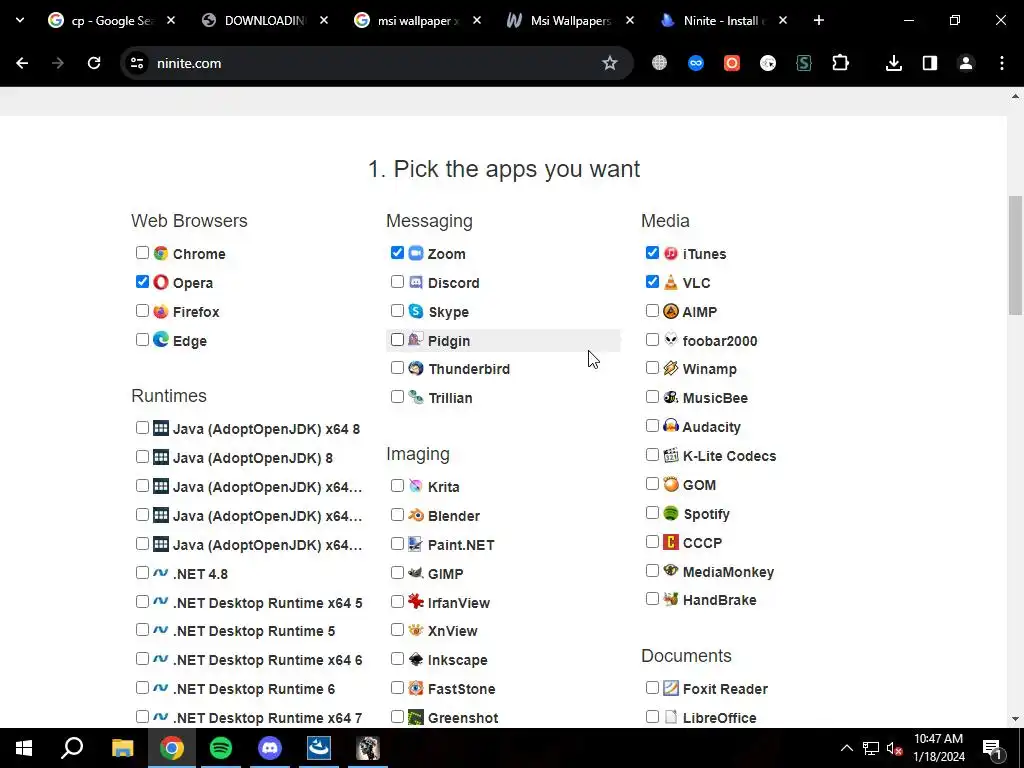The width and height of the screenshot is (1024, 768).
Task: Click the Winamp icon
Action: pos(671,368)
